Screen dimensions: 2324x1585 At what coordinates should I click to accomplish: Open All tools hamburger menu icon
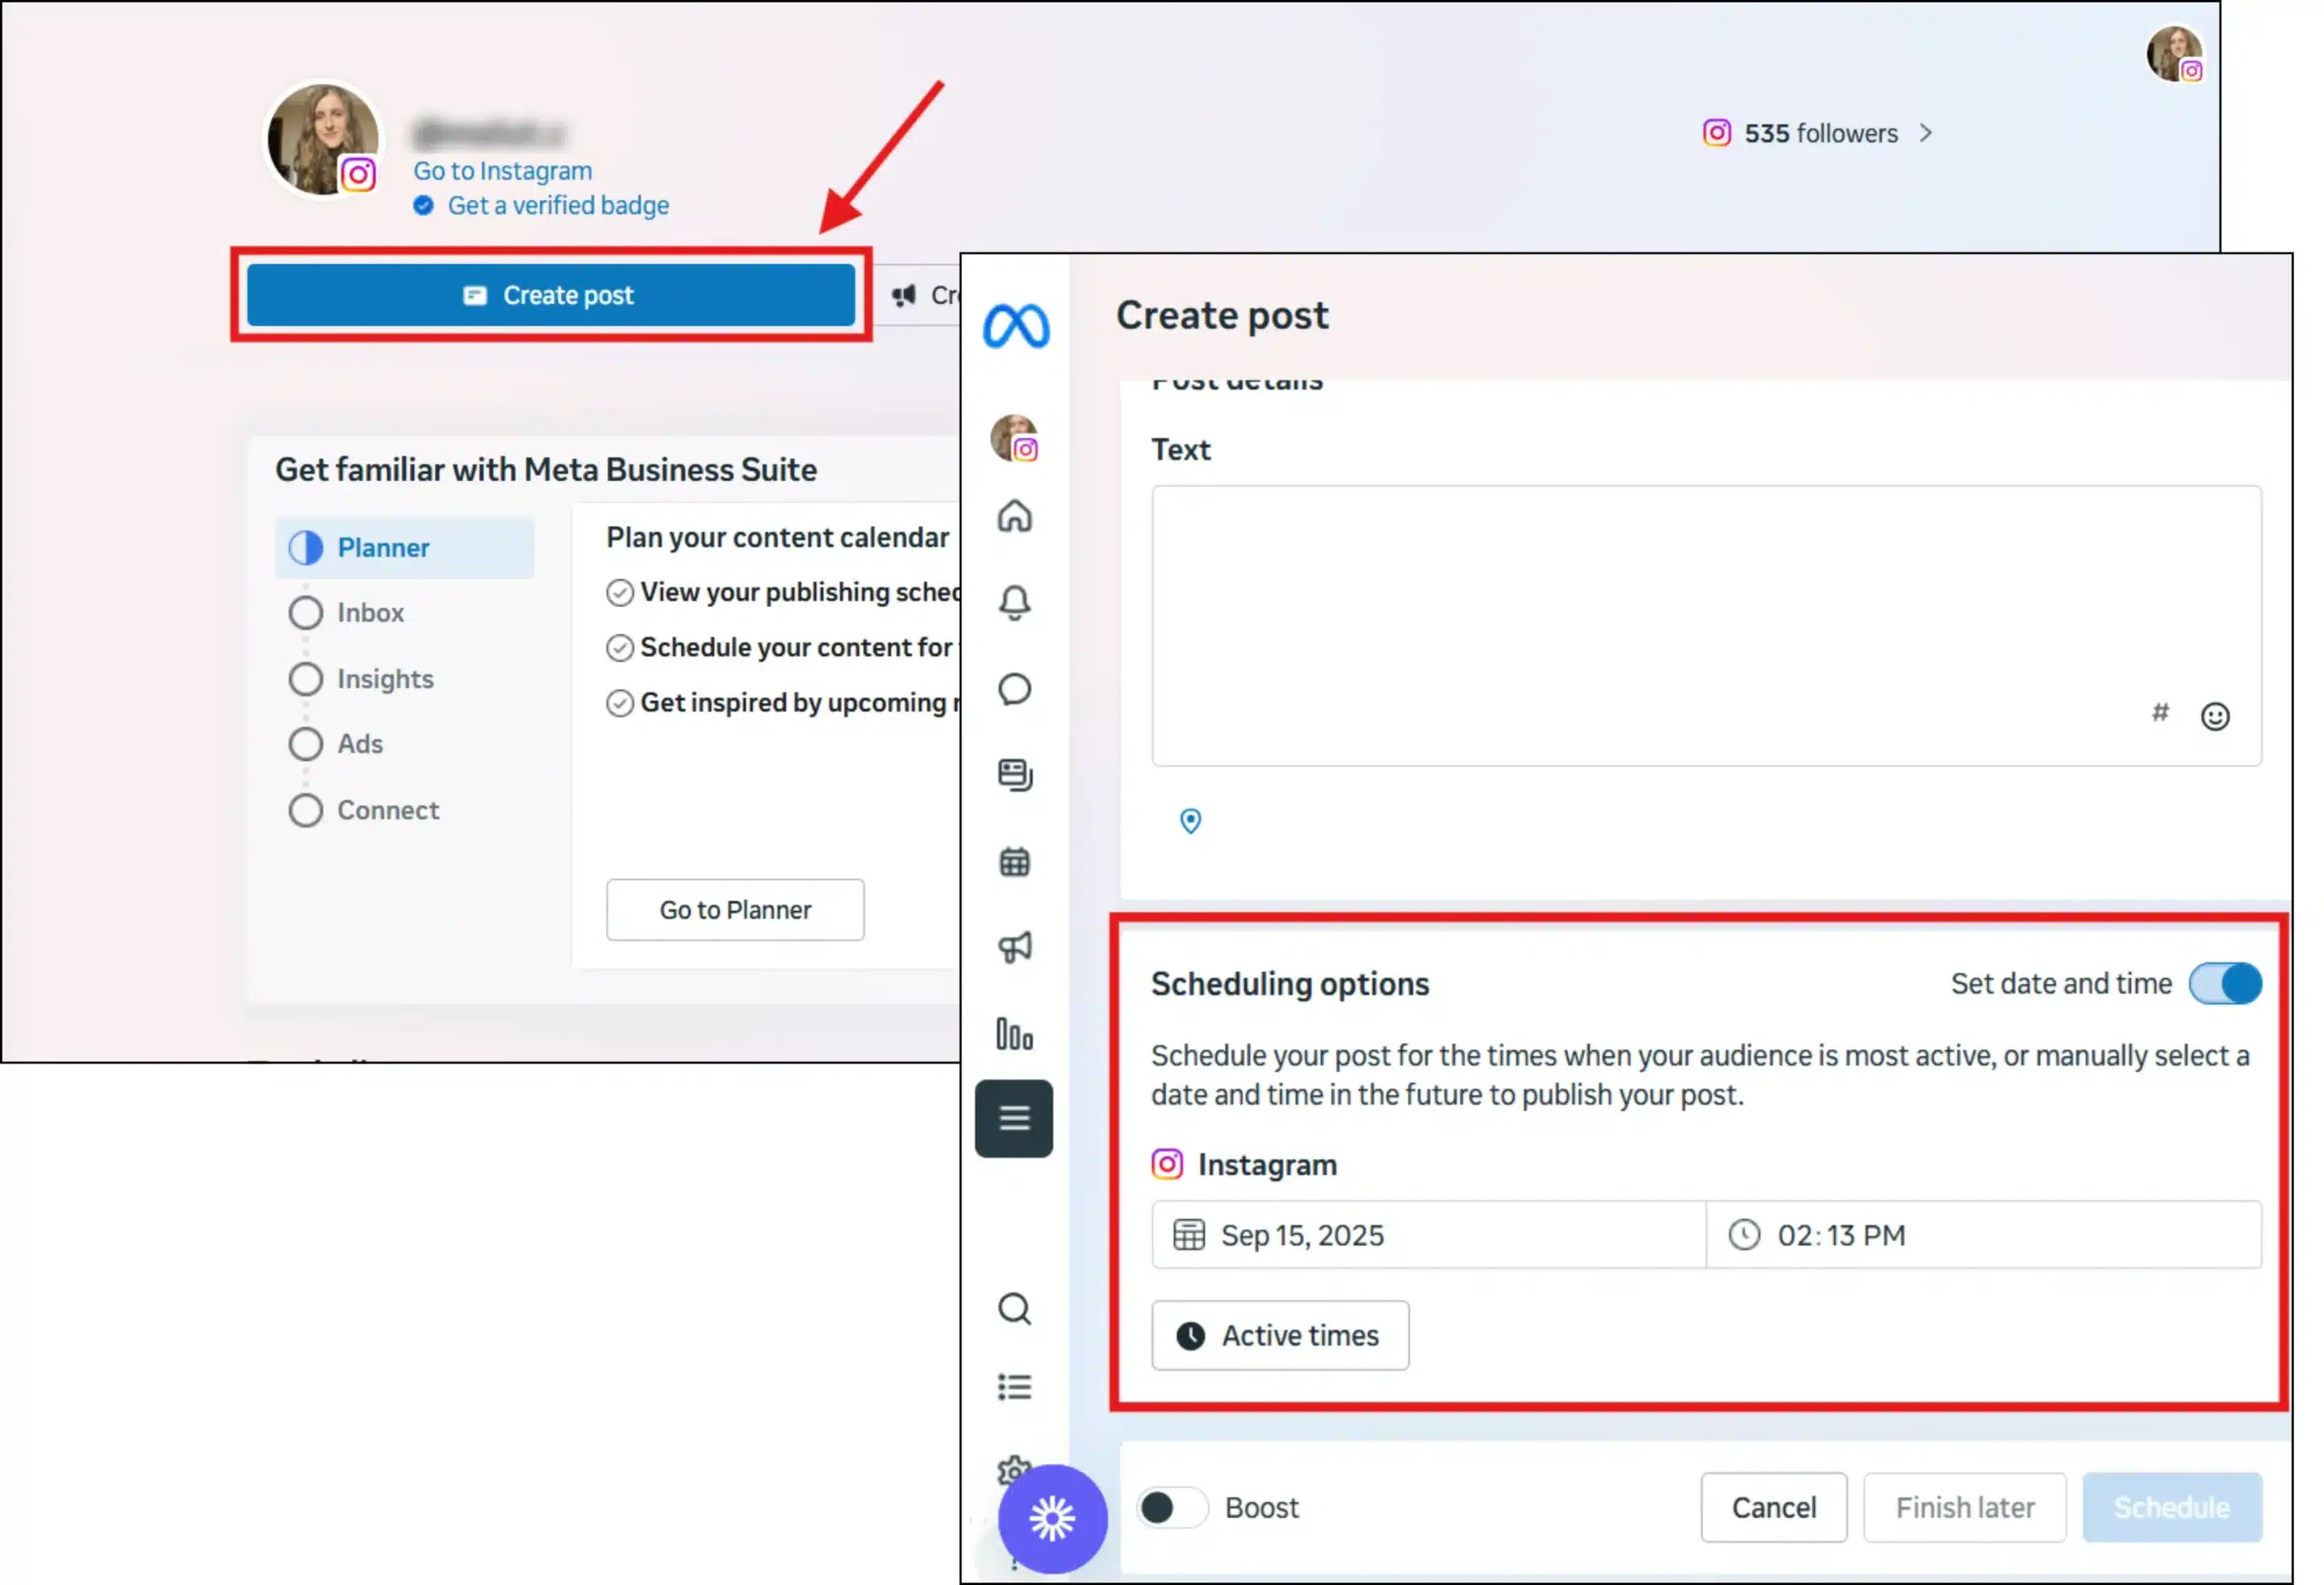tap(1014, 1118)
